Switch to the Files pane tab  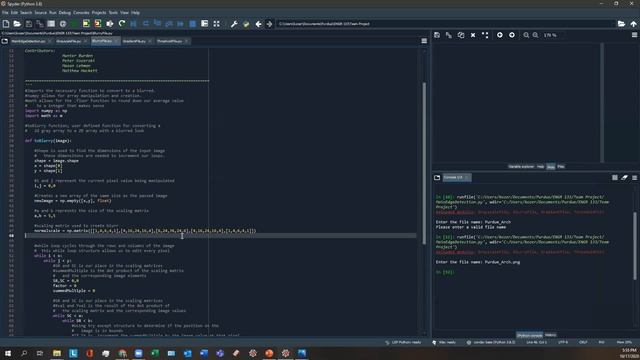[x=561, y=167]
